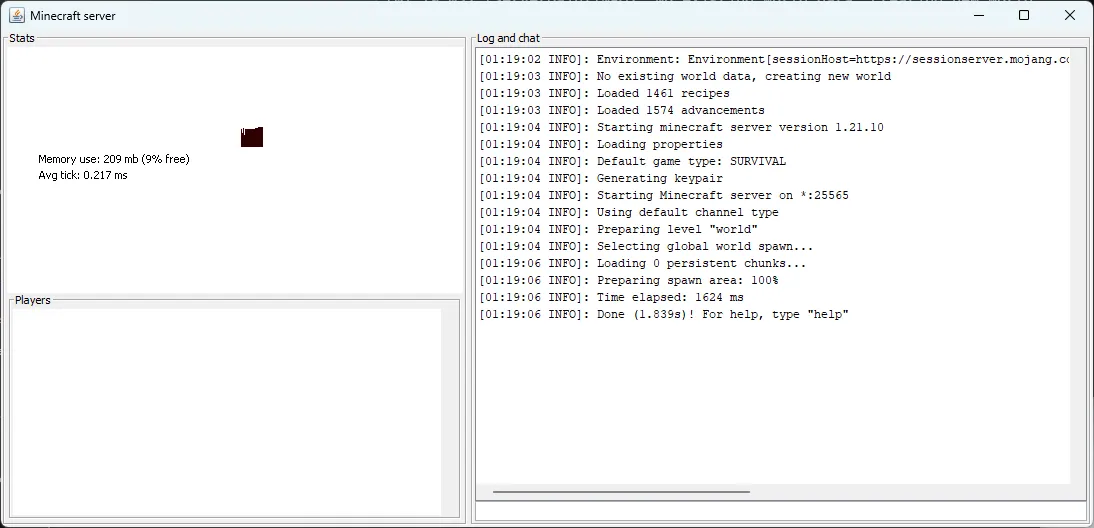Screen dimensions: 1094x528
Task: Click the "Memory use: 209 mb (9% free)" text
Action: pos(114,159)
